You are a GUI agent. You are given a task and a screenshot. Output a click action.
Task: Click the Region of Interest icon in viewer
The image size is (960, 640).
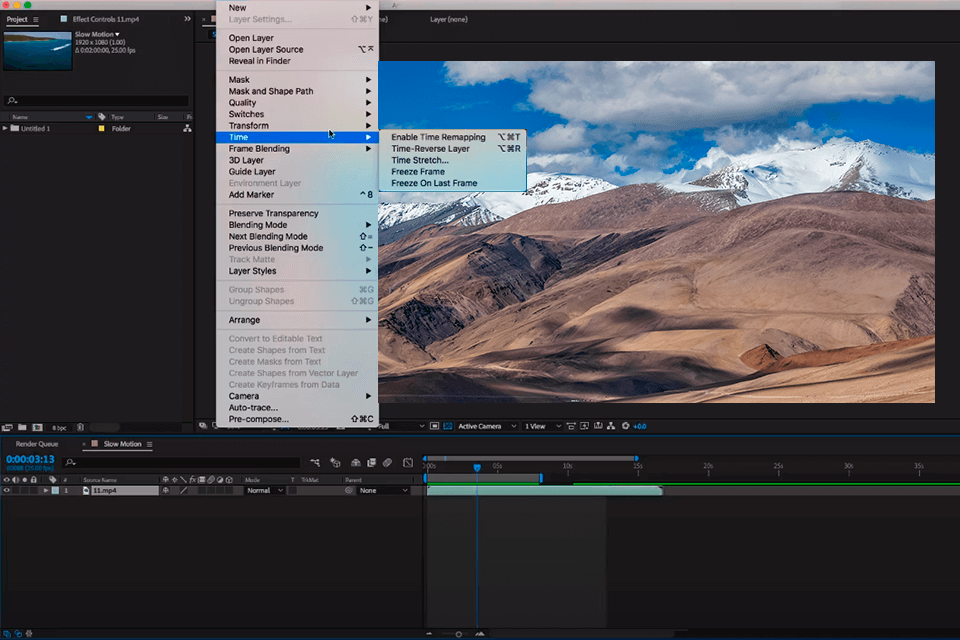tap(434, 426)
